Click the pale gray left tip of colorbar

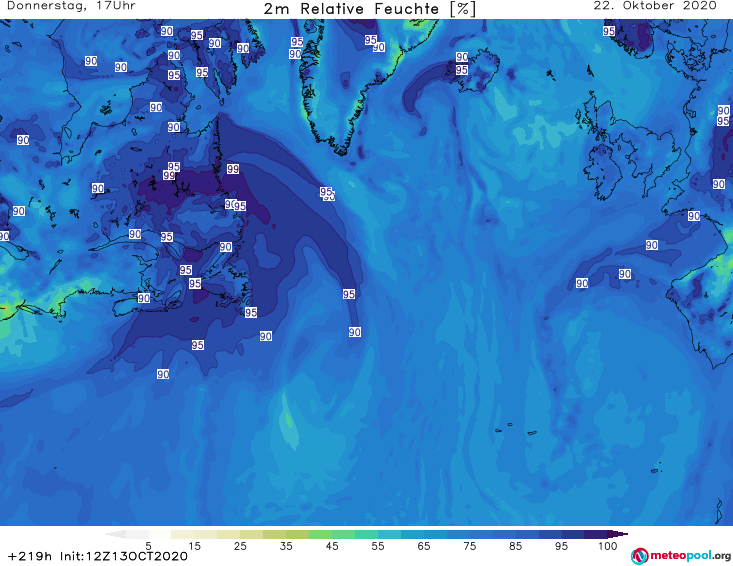[115, 534]
